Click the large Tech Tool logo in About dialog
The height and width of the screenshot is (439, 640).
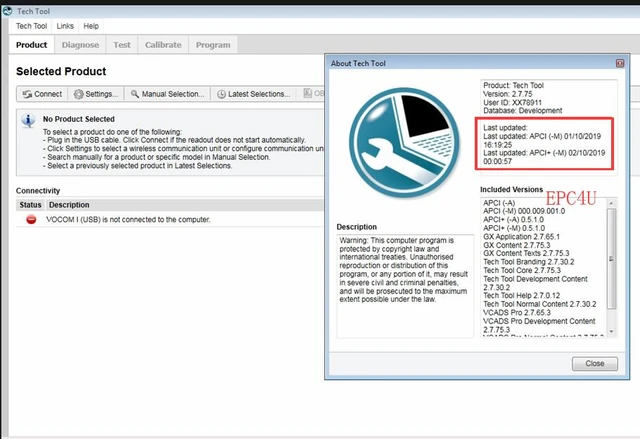pos(404,143)
